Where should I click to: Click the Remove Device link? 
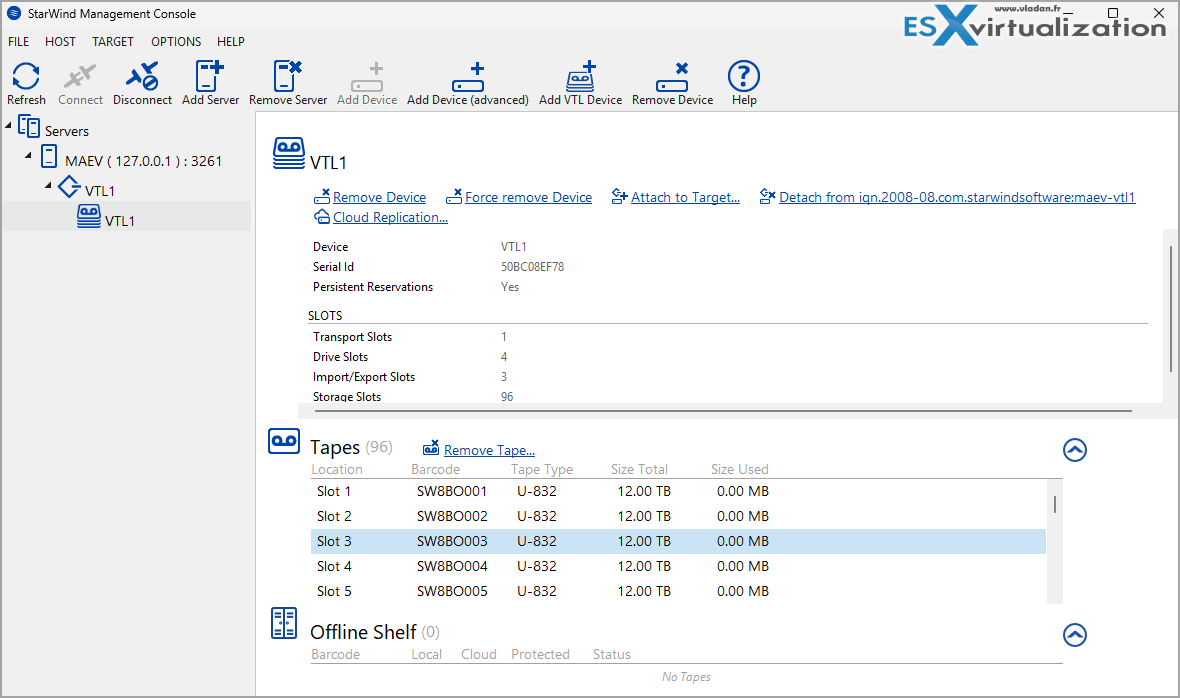(378, 196)
